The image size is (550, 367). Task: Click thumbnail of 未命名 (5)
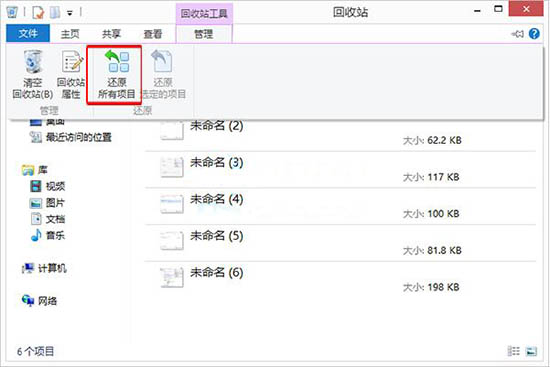click(172, 241)
